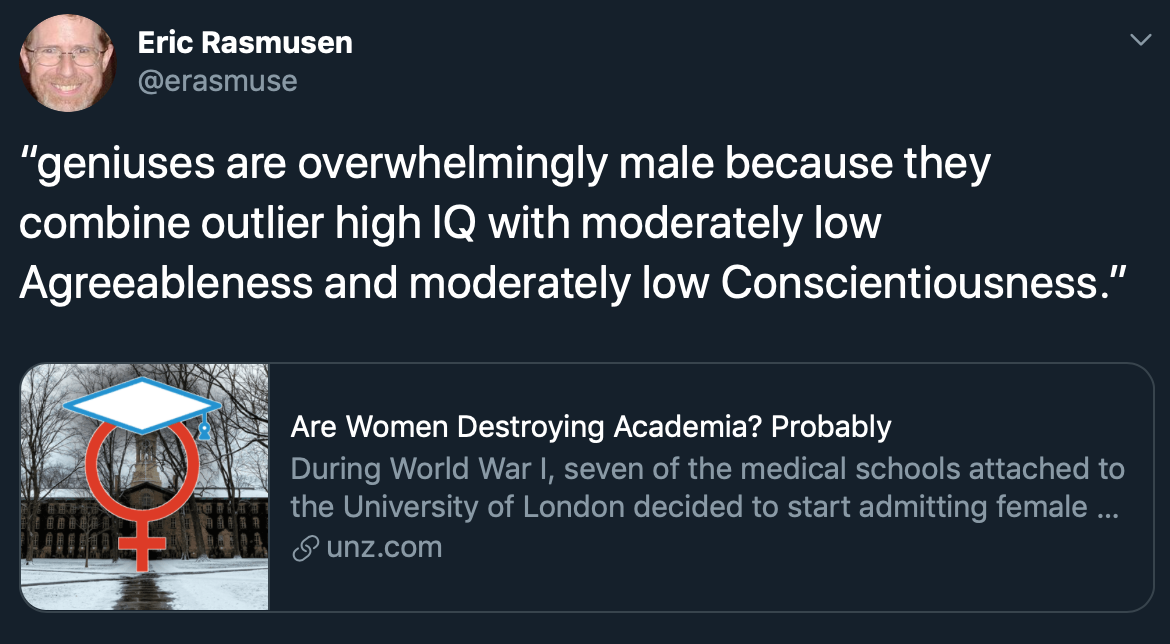Open "Are Women Destroying Academia? Probably" headline
The image size is (1170, 644).
point(591,427)
